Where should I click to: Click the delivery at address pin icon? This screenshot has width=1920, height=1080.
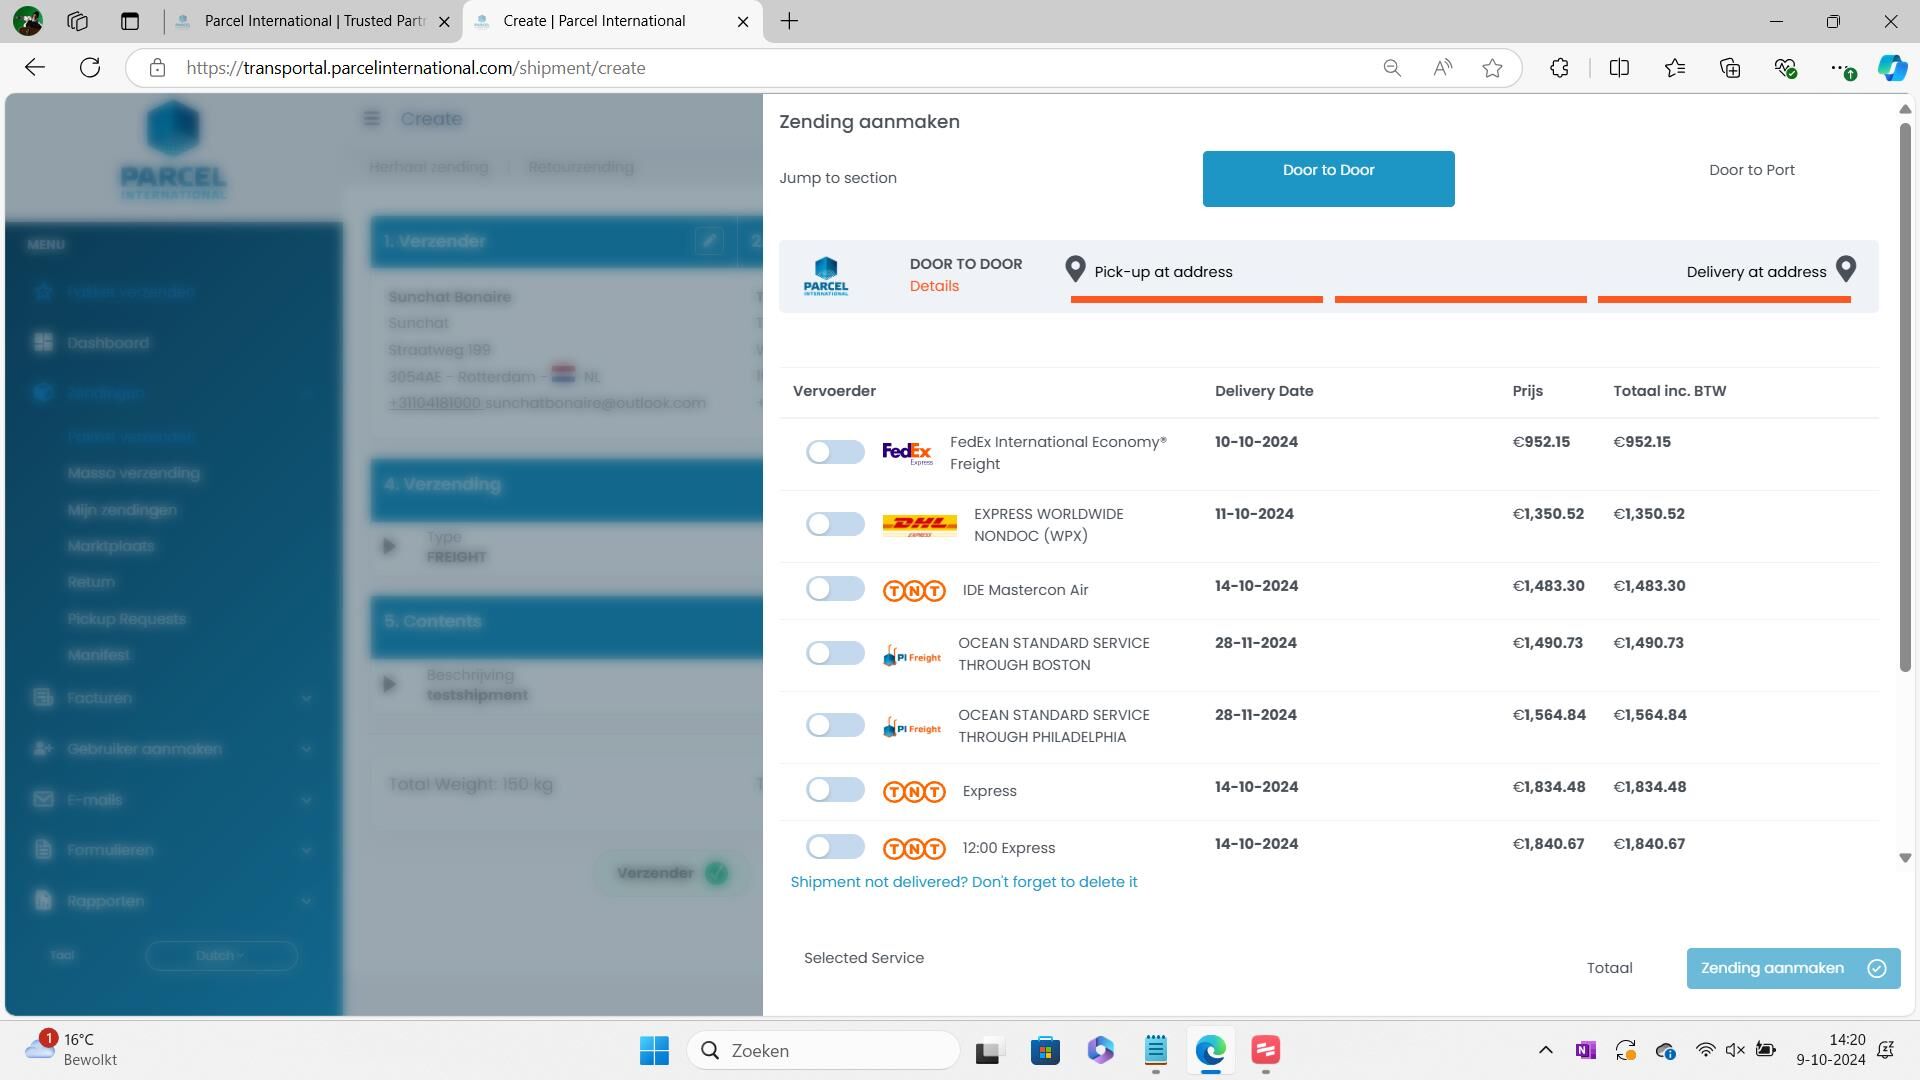click(x=1846, y=269)
